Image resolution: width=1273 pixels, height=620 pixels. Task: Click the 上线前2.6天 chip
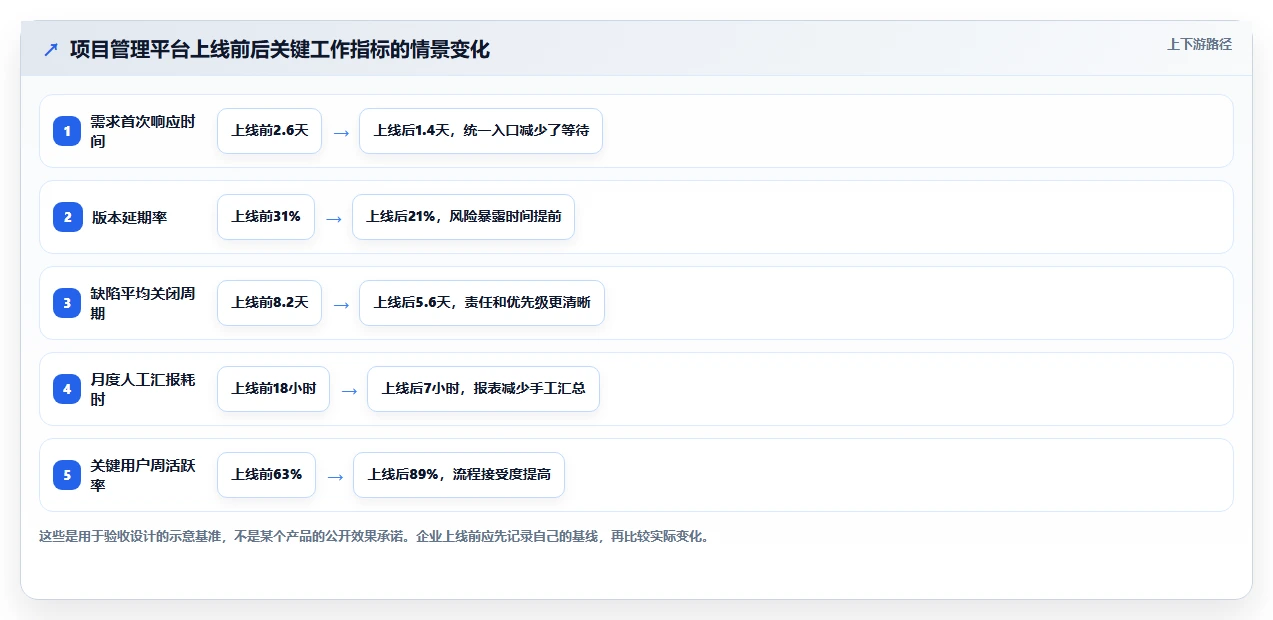[269, 131]
